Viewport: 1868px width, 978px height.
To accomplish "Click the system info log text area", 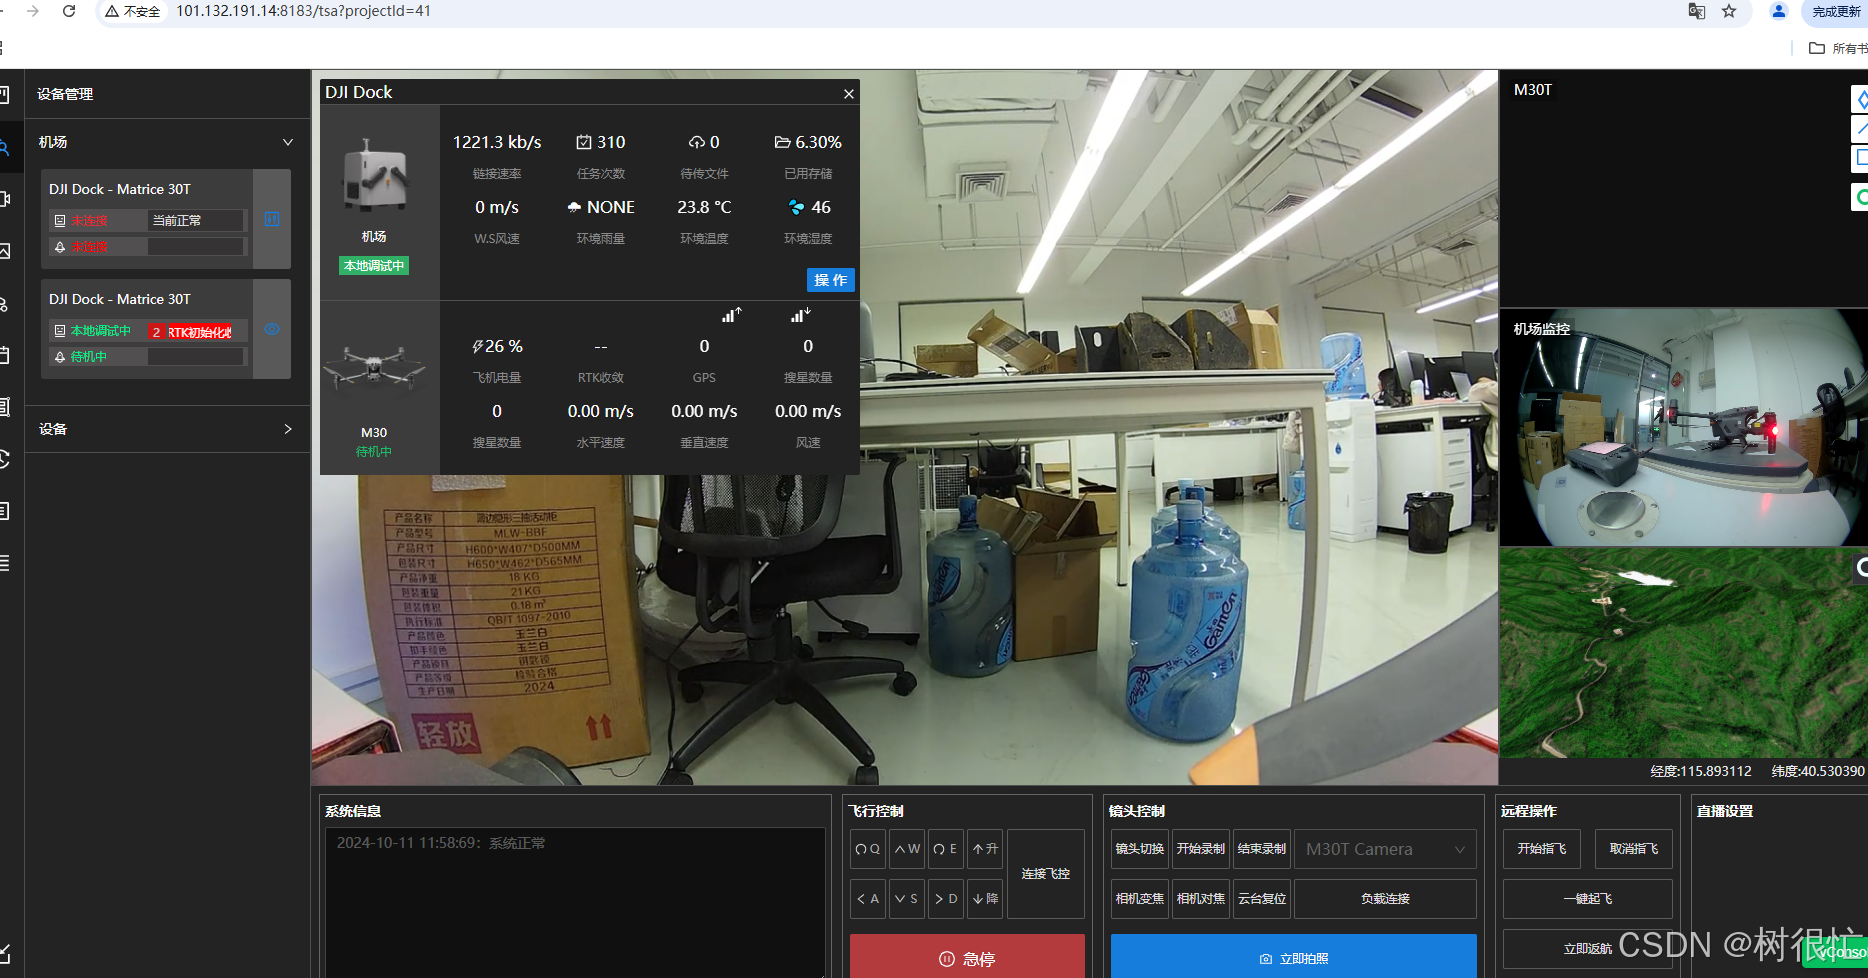I will (575, 902).
